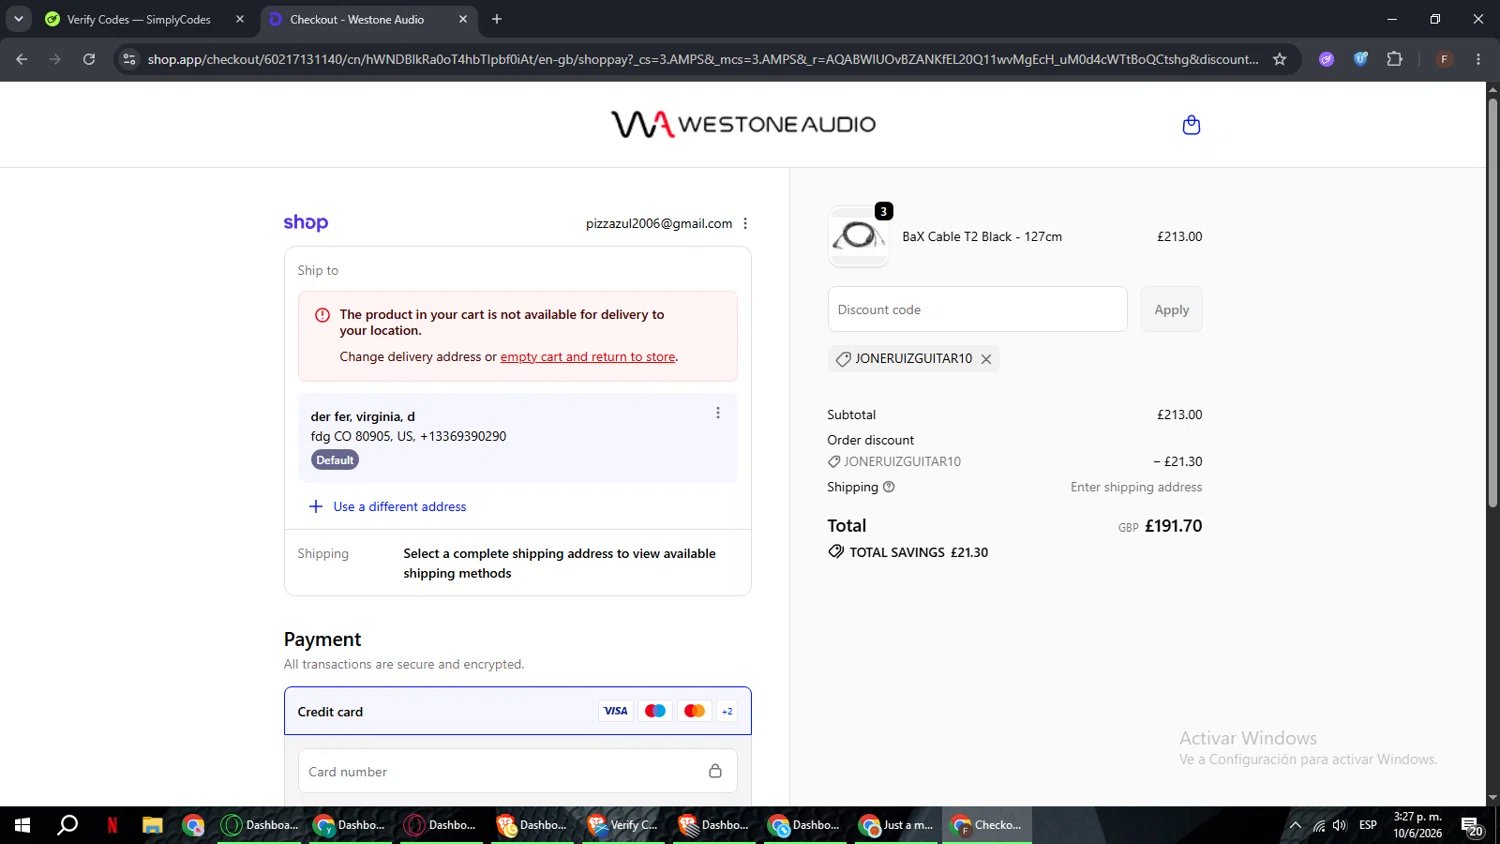The height and width of the screenshot is (844, 1500).
Task: View site information for shop.app
Action: point(129,59)
